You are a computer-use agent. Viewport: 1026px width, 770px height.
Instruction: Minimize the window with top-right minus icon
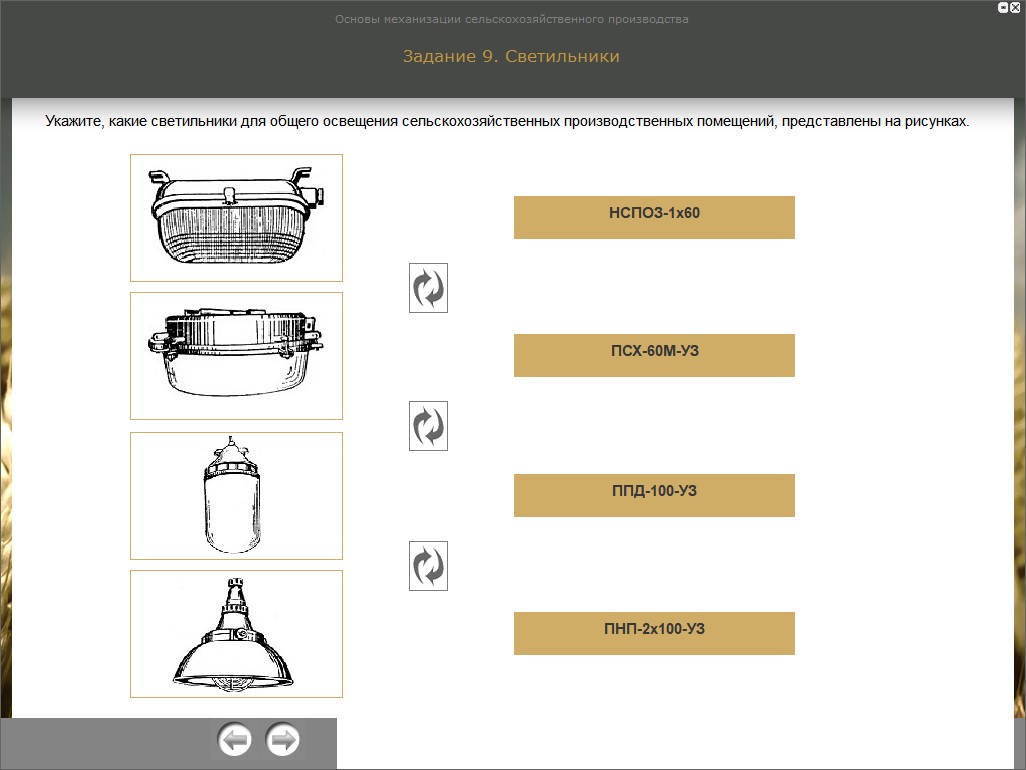[x=1003, y=7]
